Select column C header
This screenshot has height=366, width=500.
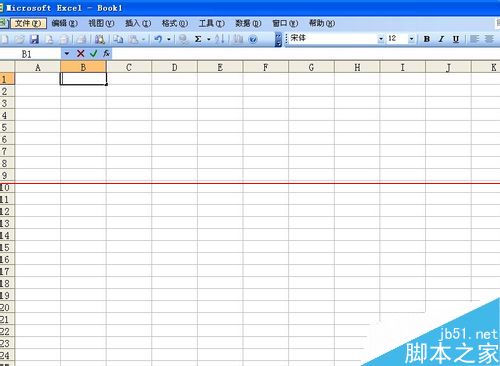129,67
